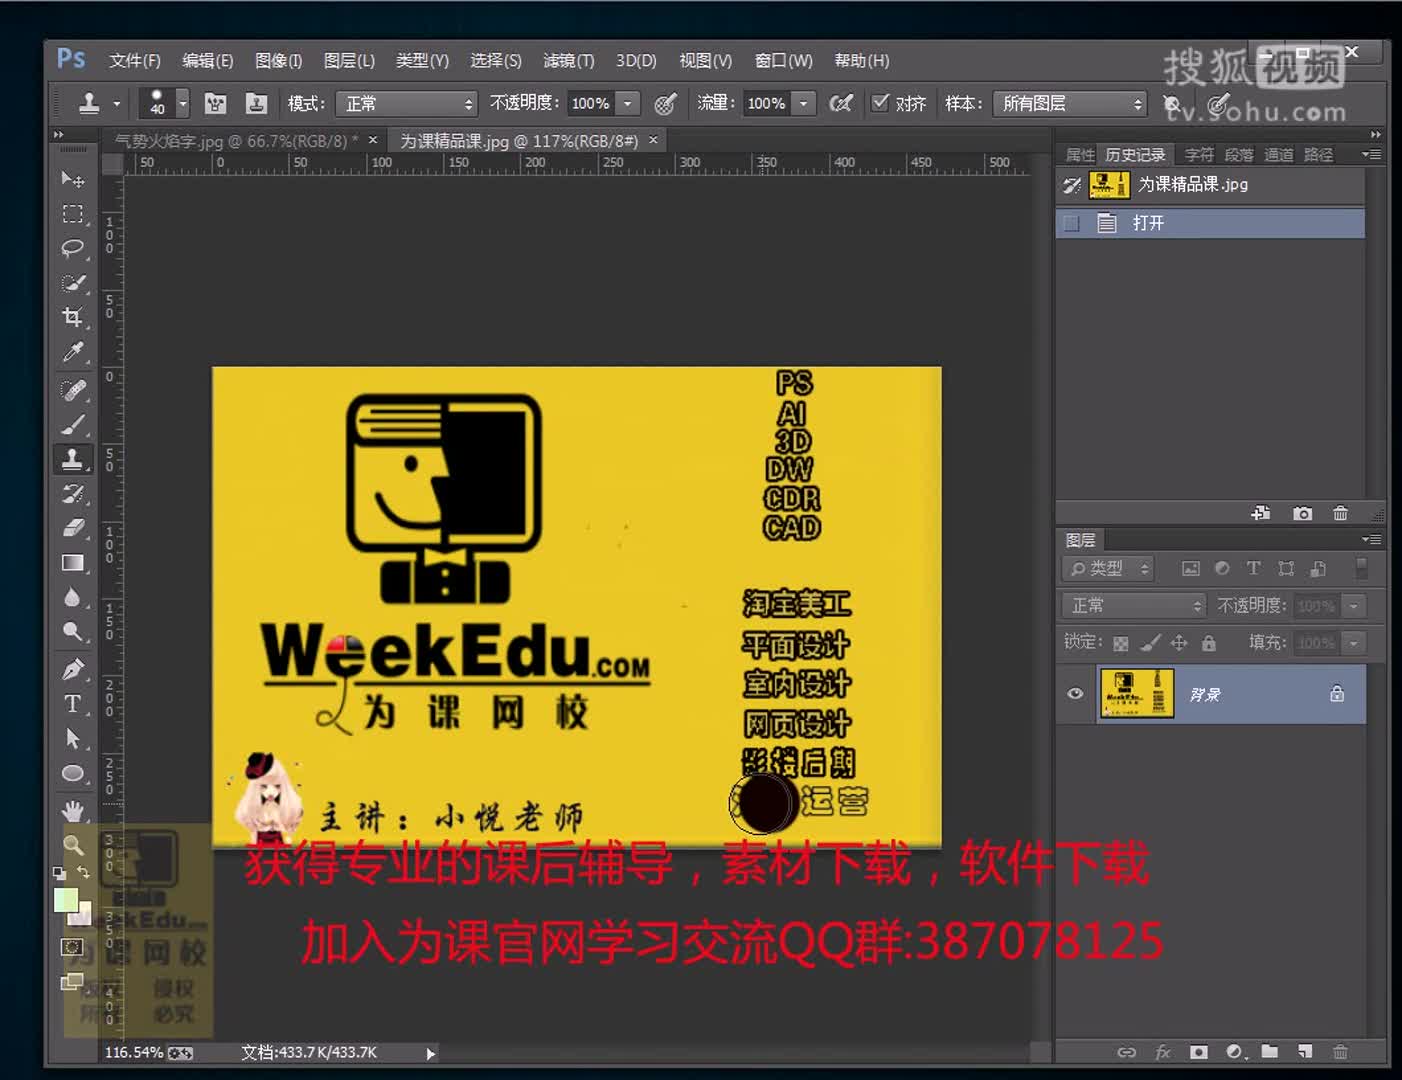The height and width of the screenshot is (1080, 1402).
Task: Toggle lock position icon in Layers
Action: pos(1179,643)
